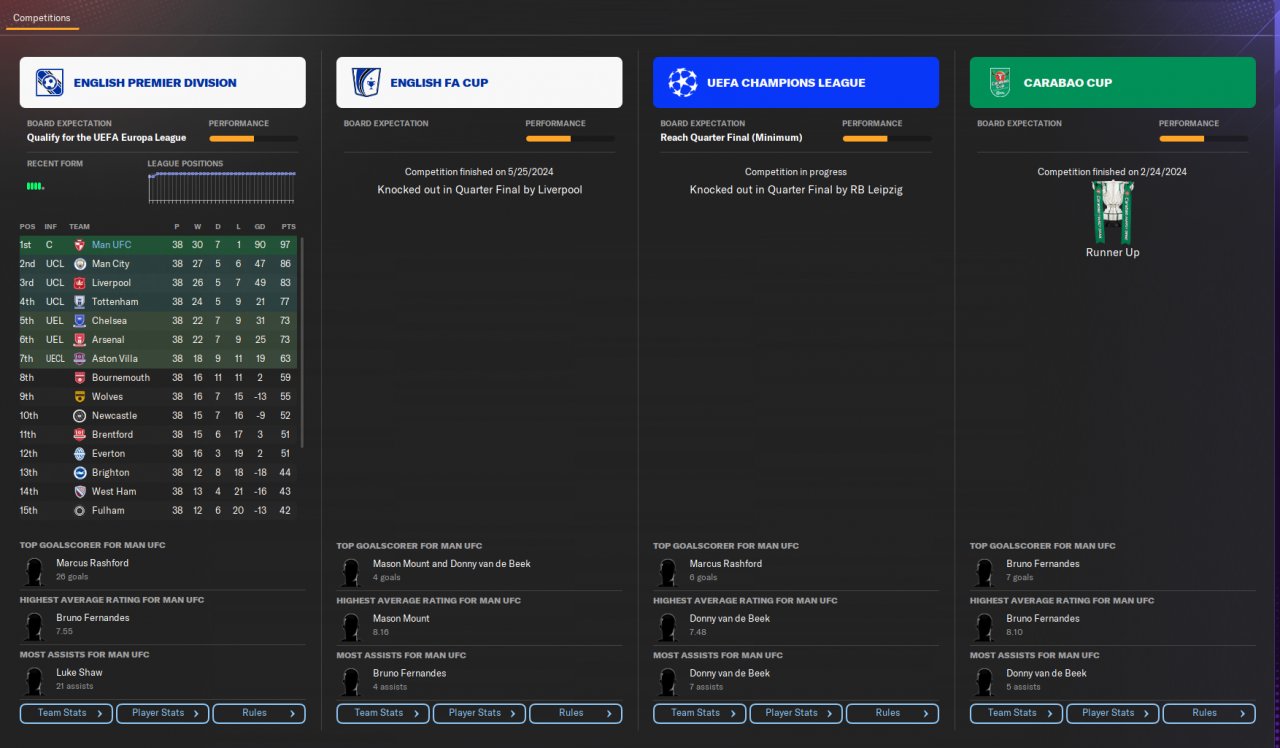Click the GD column header

[x=260, y=227]
